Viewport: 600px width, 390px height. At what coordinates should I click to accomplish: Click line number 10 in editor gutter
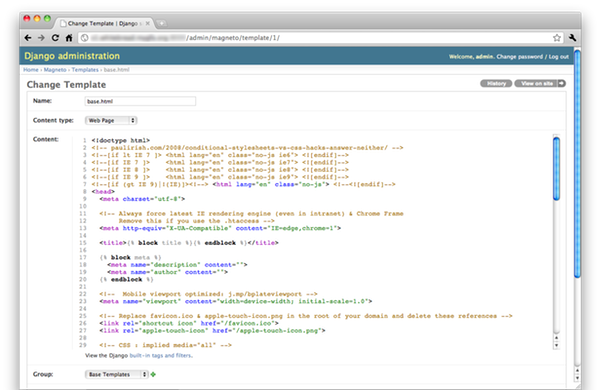coord(83,206)
